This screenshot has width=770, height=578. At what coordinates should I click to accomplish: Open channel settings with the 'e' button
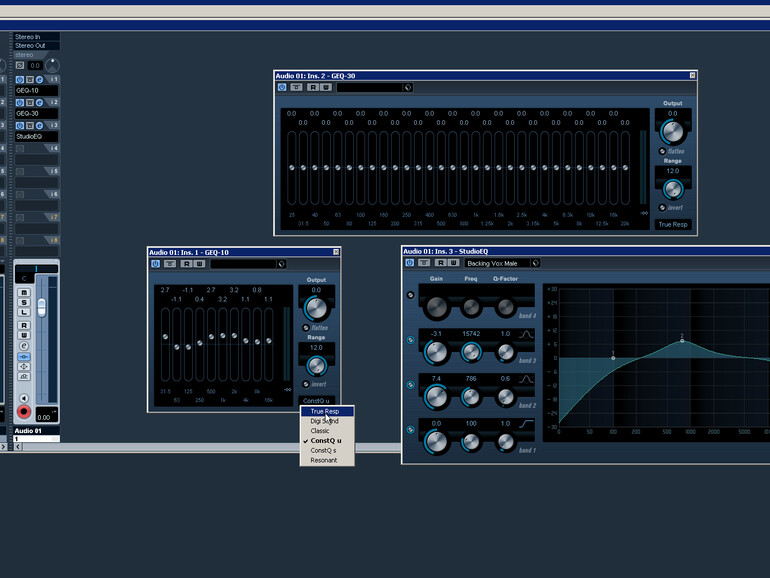click(x=24, y=346)
